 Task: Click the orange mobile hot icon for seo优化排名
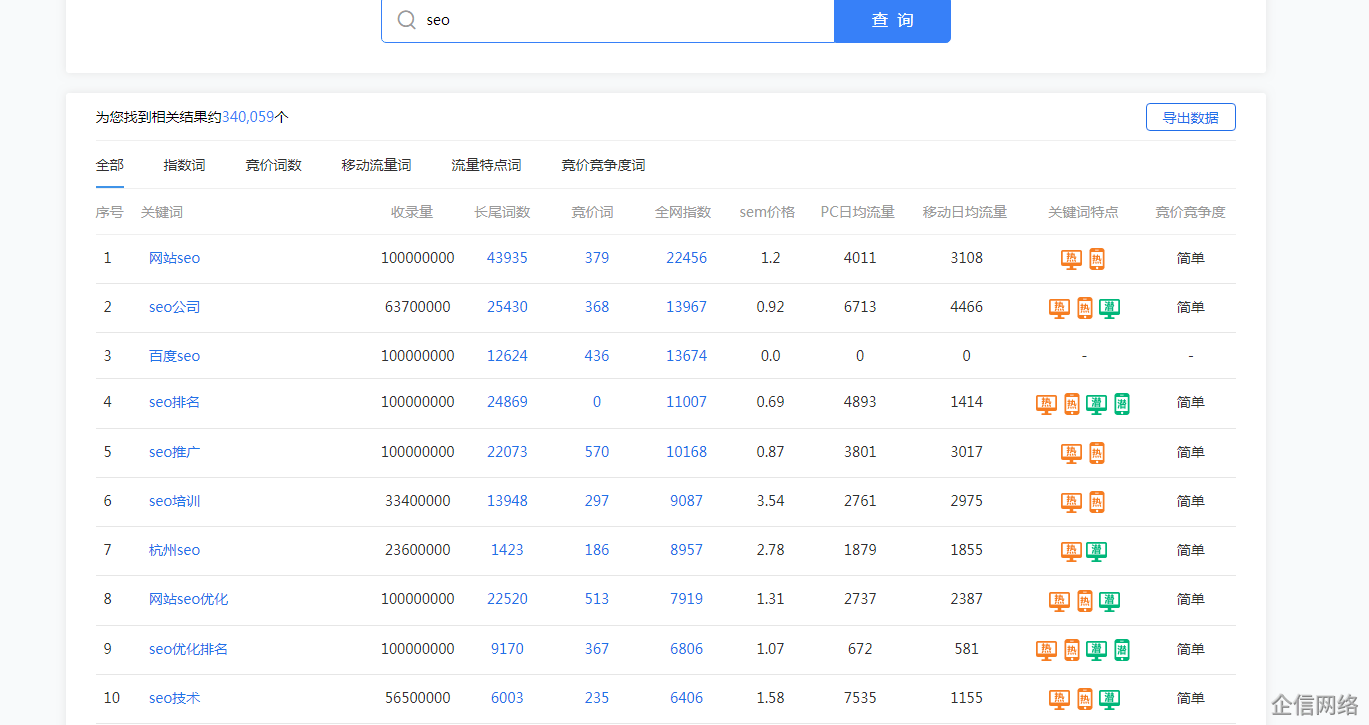[1071, 650]
